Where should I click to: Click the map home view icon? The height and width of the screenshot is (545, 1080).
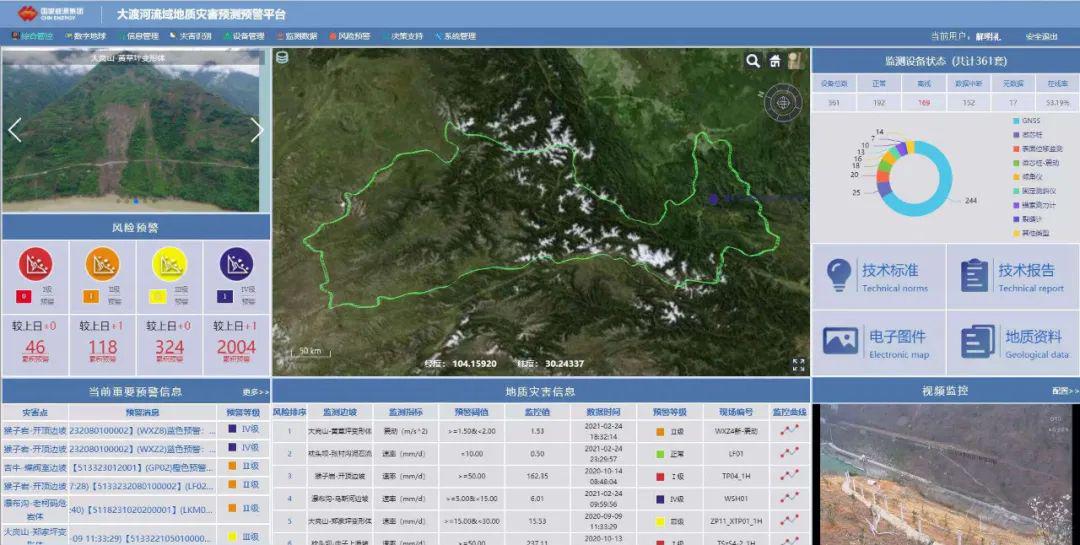coord(775,62)
